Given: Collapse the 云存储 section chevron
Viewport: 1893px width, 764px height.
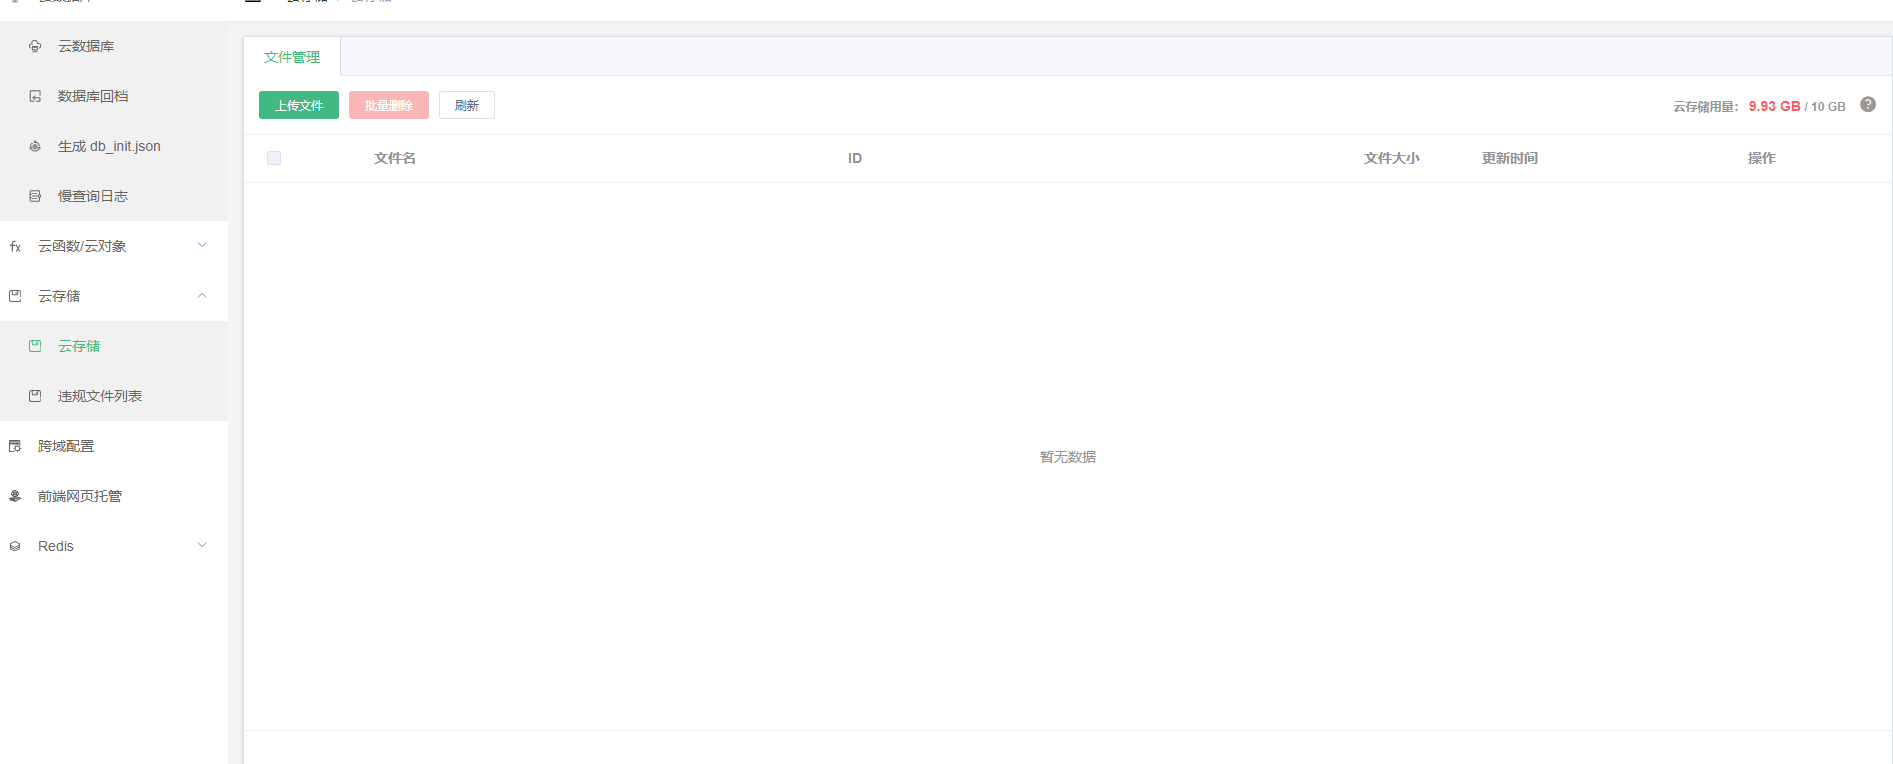Looking at the screenshot, I should tap(202, 295).
